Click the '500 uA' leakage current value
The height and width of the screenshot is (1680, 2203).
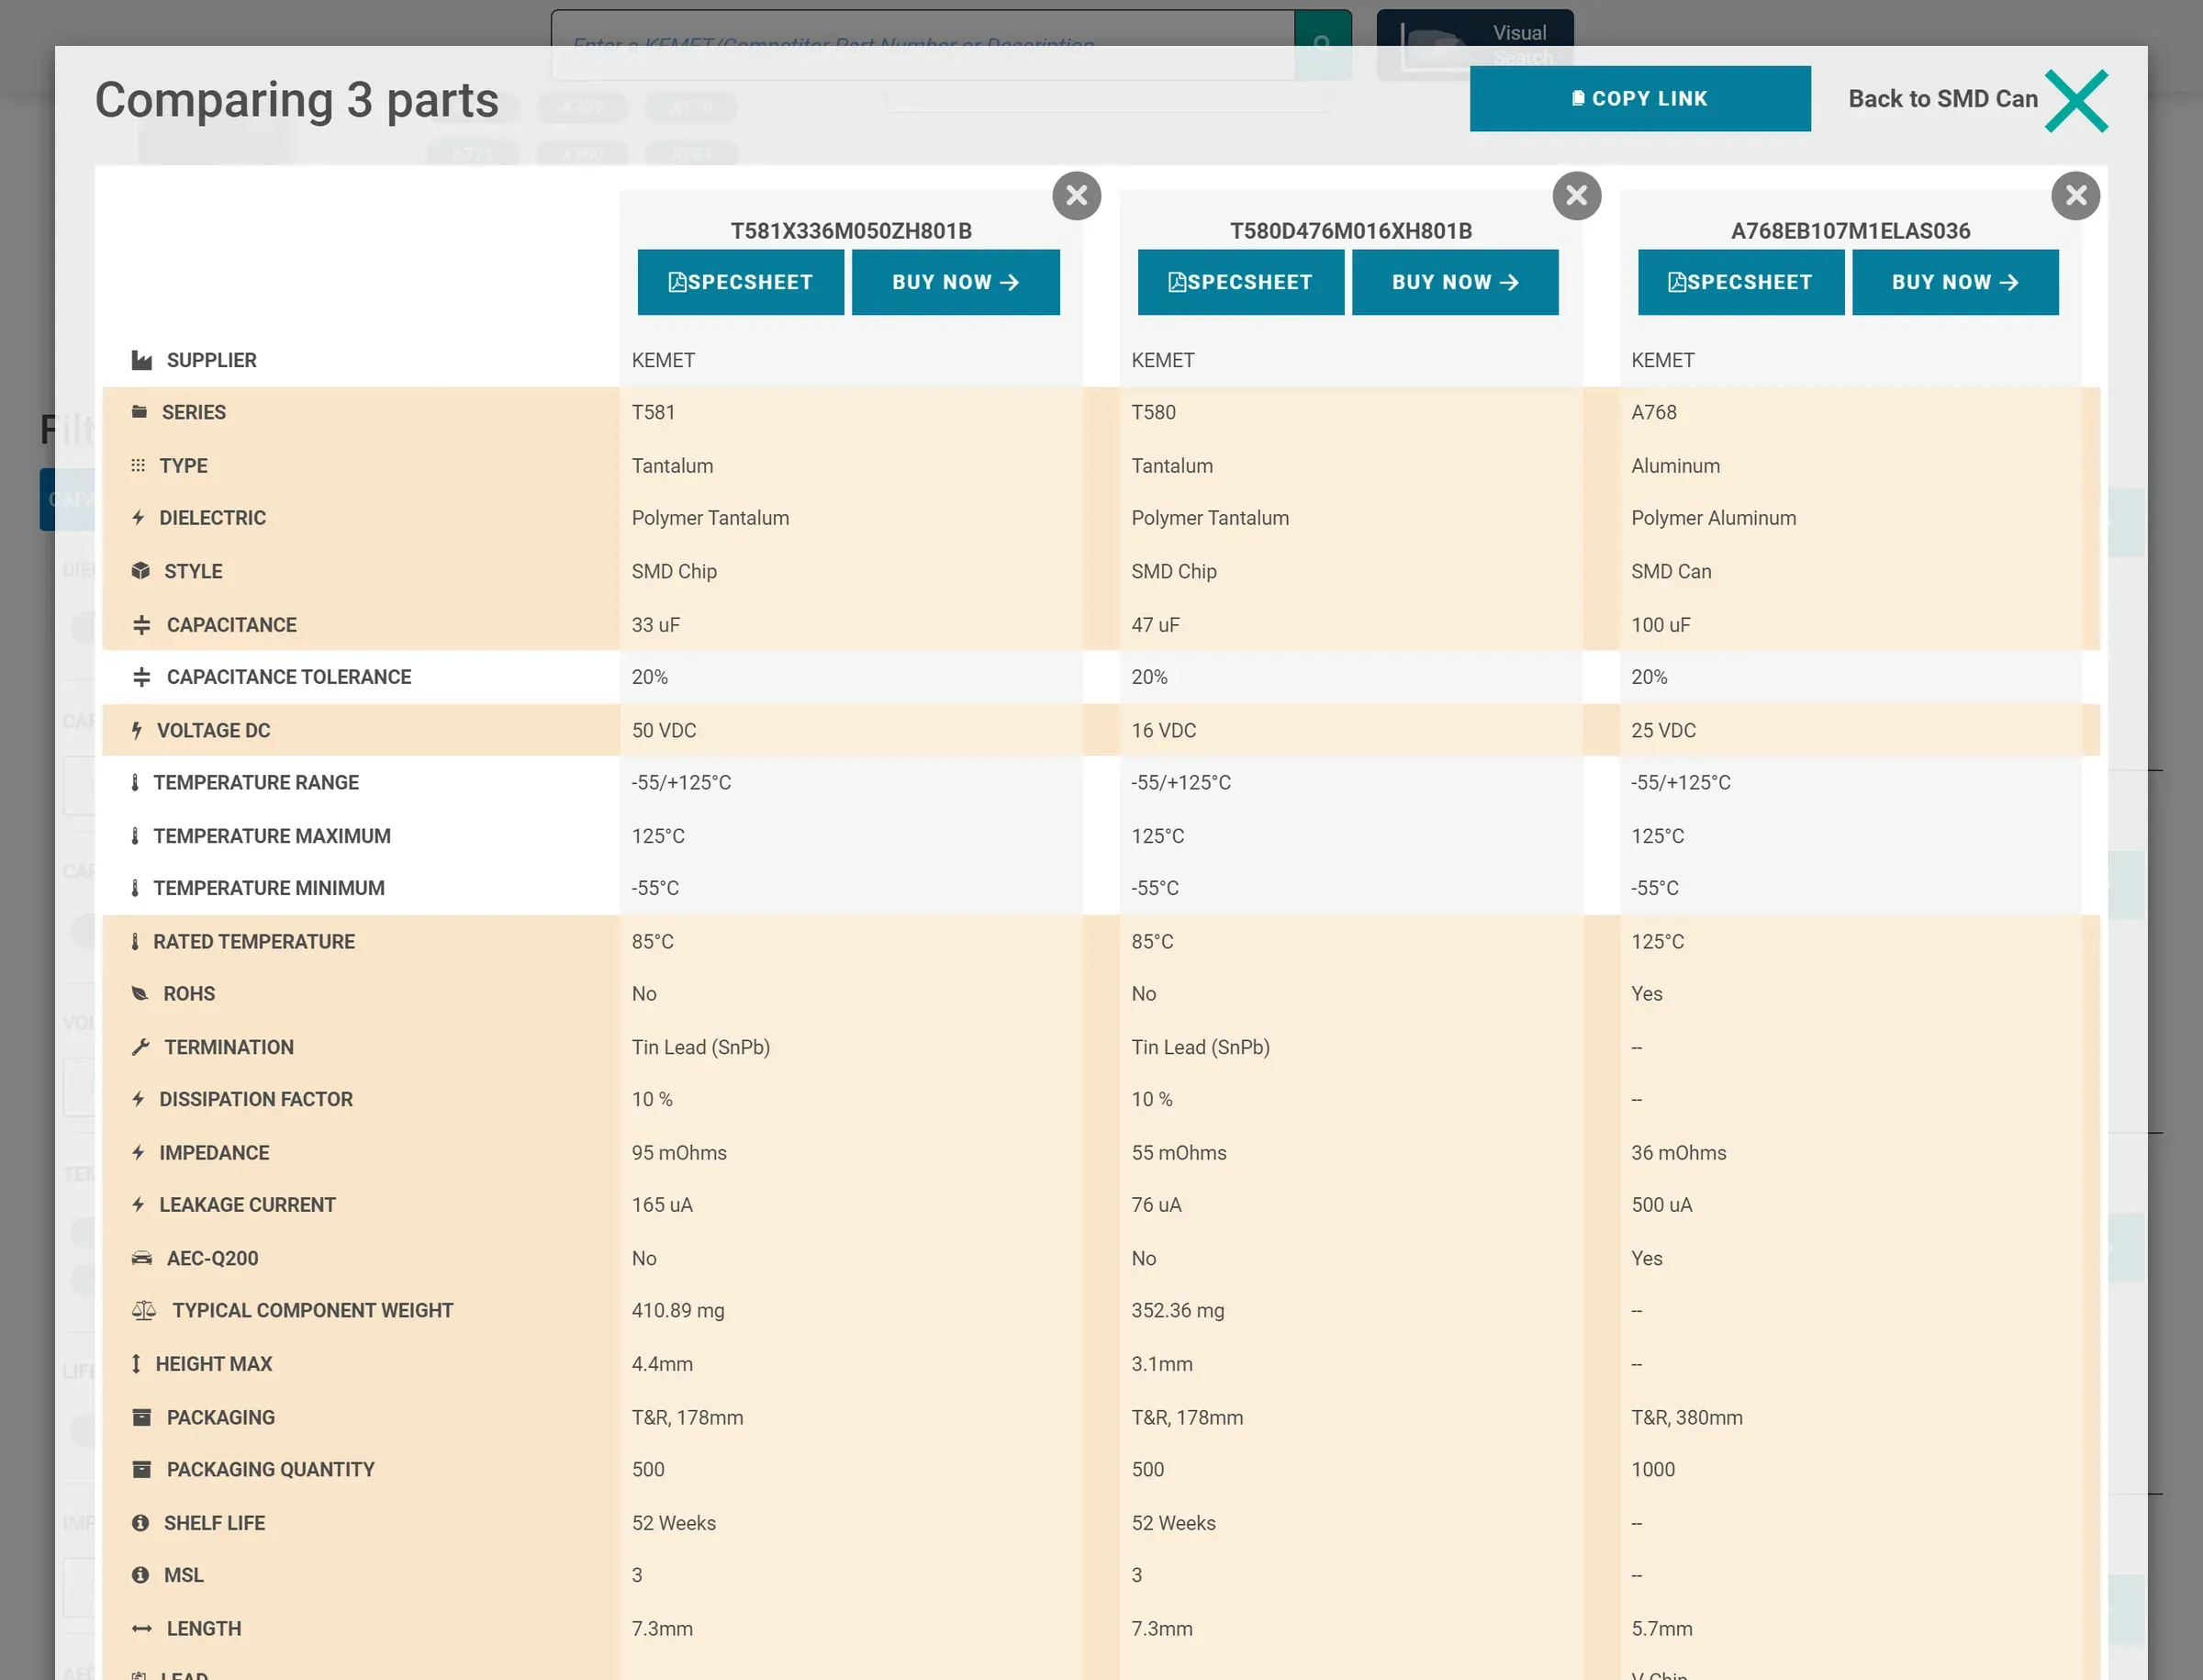pos(1661,1205)
